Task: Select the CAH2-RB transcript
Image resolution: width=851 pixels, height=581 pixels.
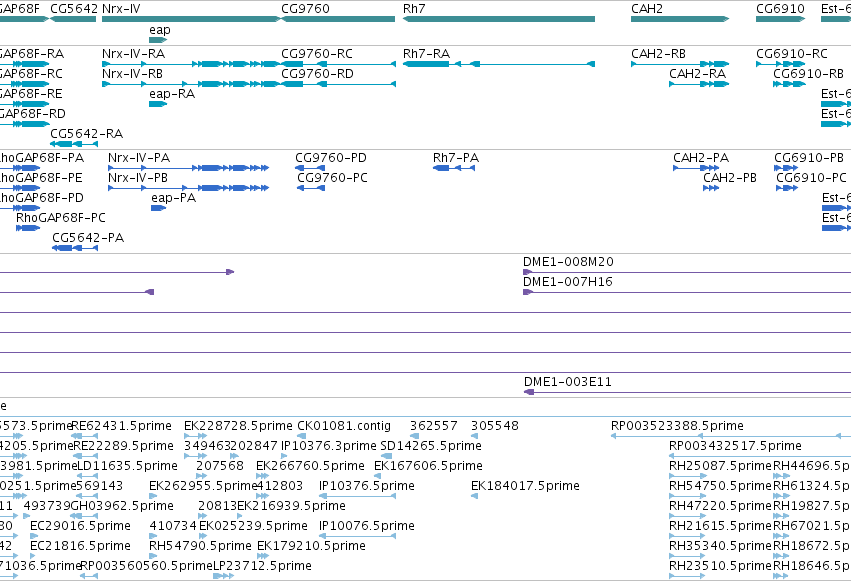Action: (658, 54)
